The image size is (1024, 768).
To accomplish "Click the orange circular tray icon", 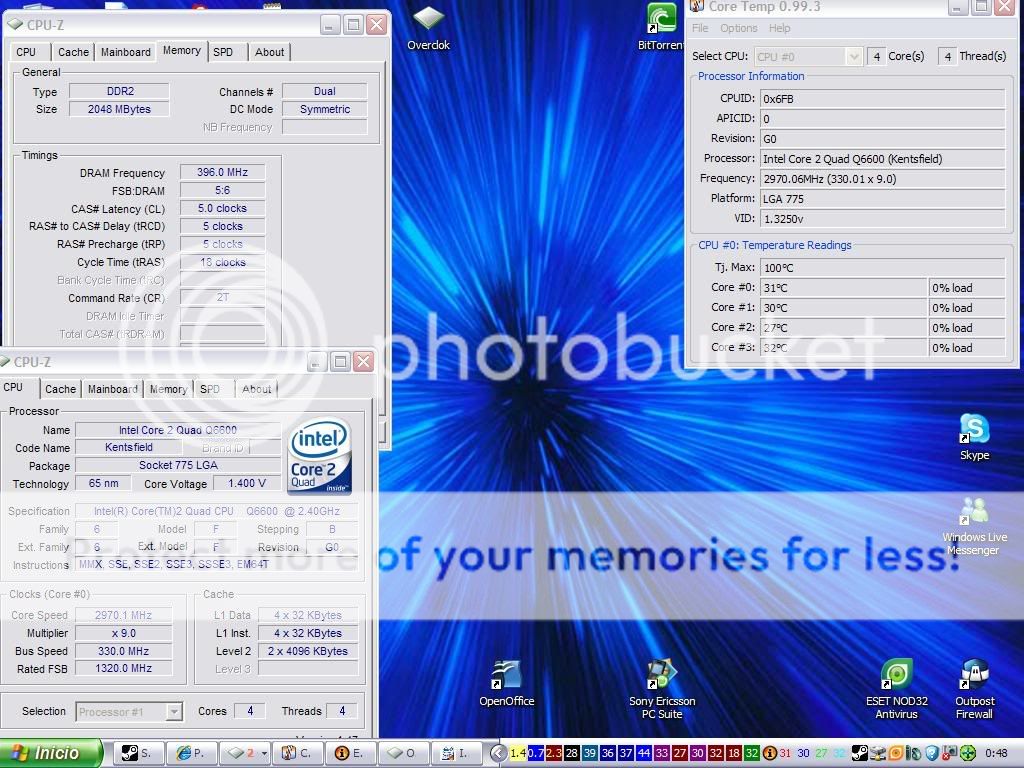I will 895,753.
